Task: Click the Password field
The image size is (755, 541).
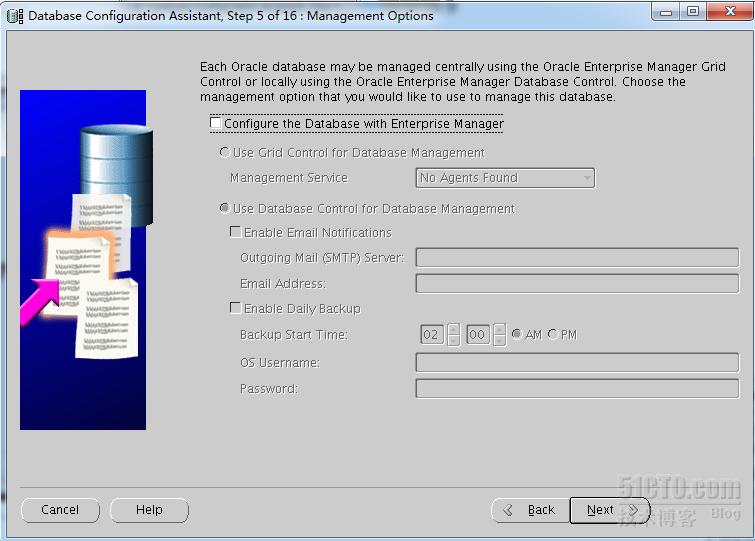Action: point(577,388)
